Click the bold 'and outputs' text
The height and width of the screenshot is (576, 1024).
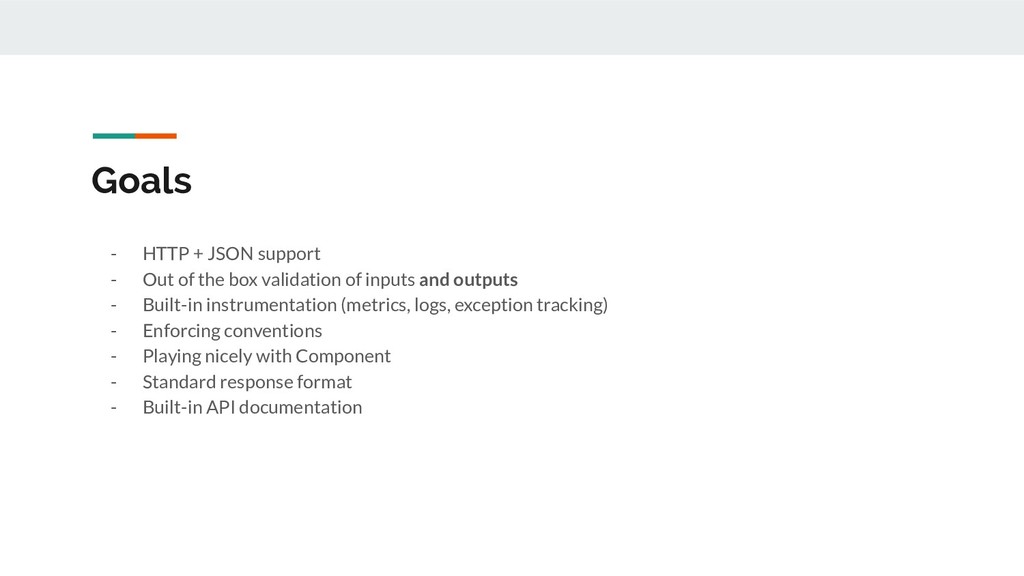pos(468,280)
